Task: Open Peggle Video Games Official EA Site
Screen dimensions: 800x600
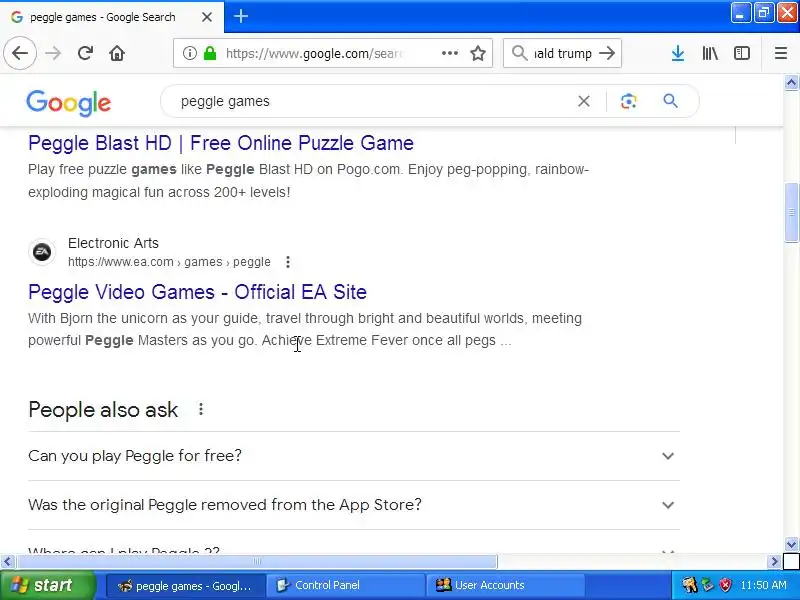Action: click(x=197, y=292)
